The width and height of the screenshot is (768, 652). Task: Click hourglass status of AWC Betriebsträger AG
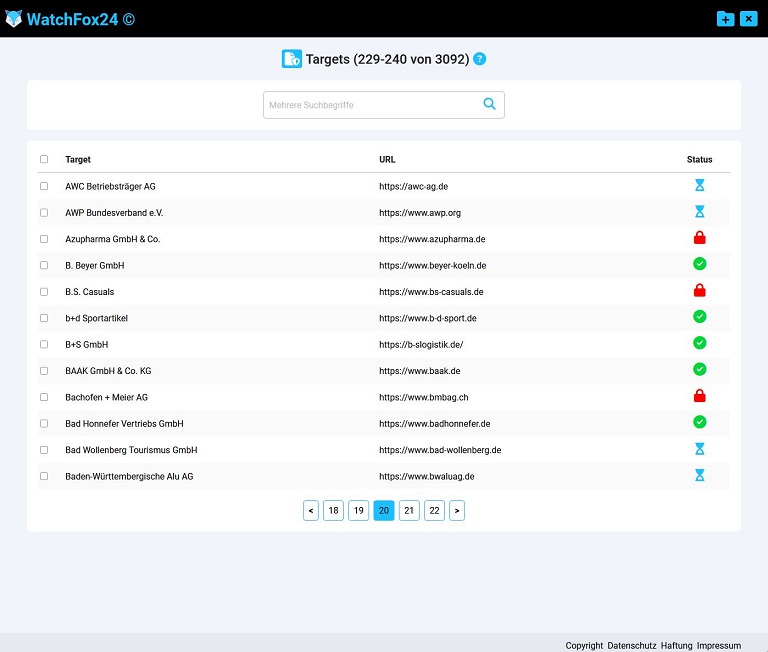point(700,186)
